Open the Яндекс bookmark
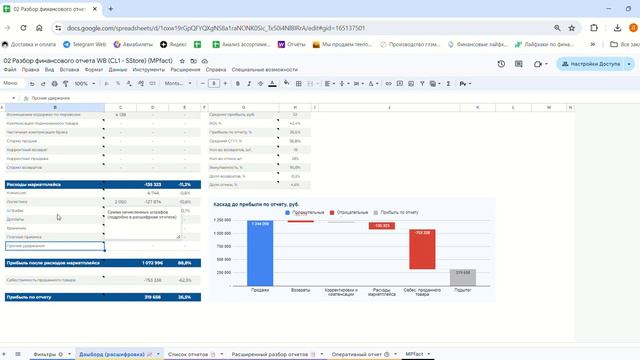 (173, 44)
